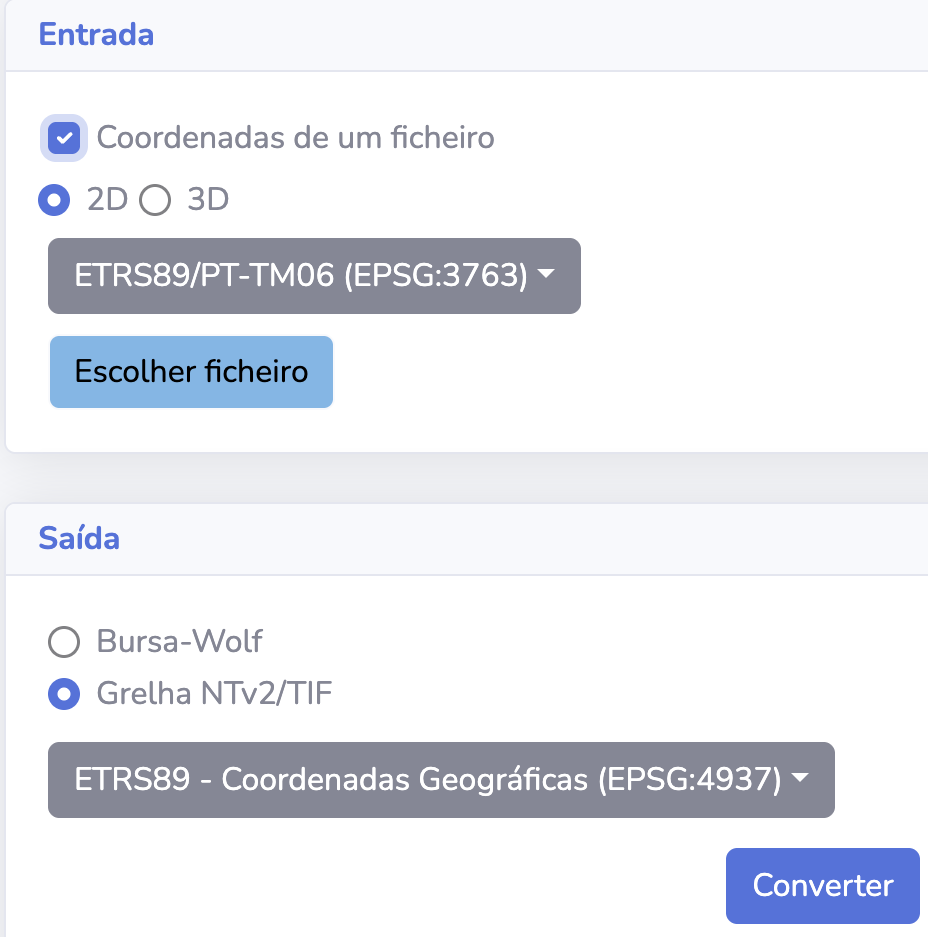Viewport: 928px width, 937px height.
Task: Click the Saída section heading
Action: (79, 539)
